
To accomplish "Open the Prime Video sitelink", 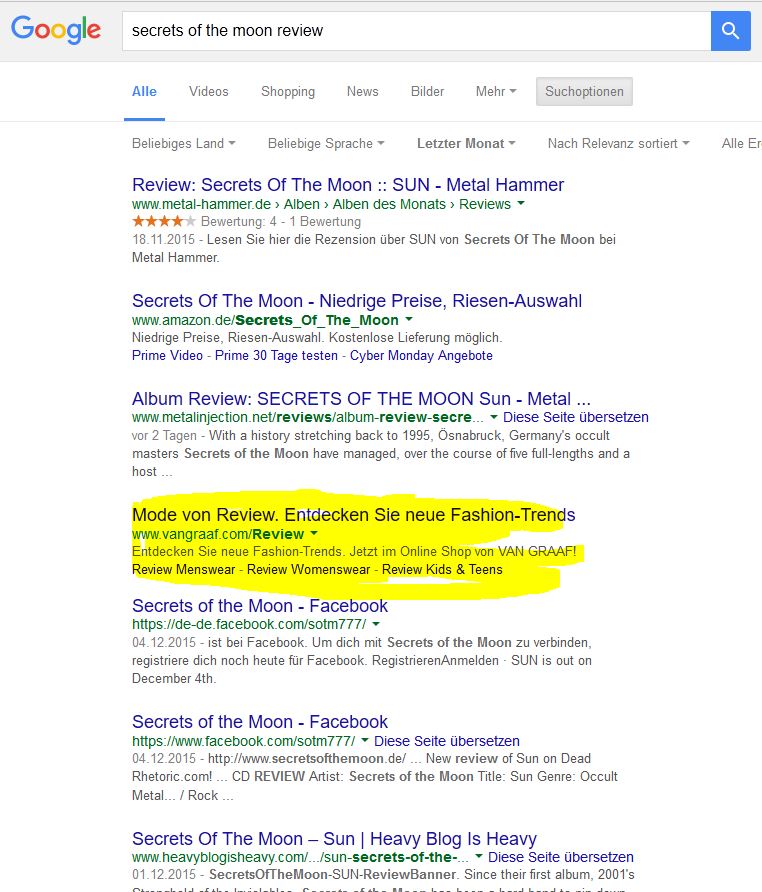I will tap(167, 356).
